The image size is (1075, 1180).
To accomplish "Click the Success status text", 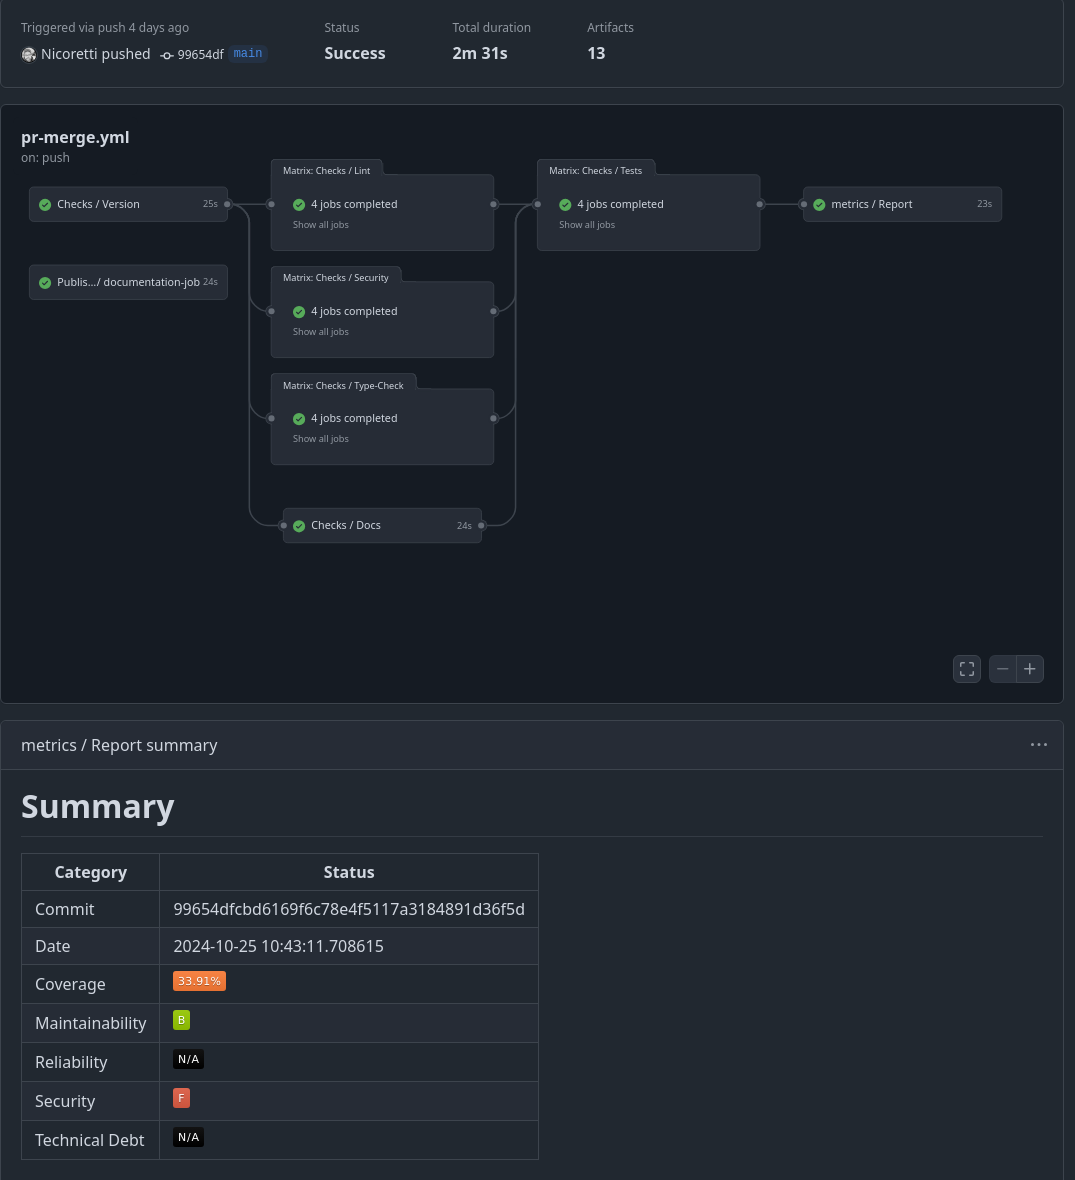I will coord(355,53).
